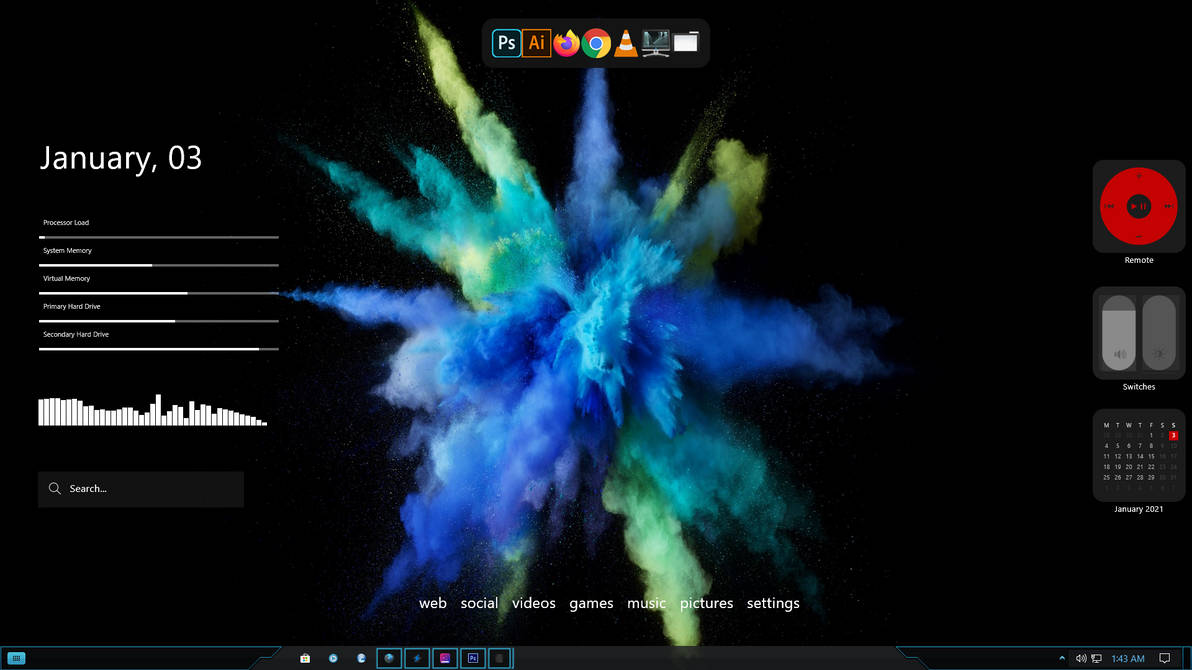
Task: Toggle the brightness switch in Switches widget
Action: (1159, 333)
